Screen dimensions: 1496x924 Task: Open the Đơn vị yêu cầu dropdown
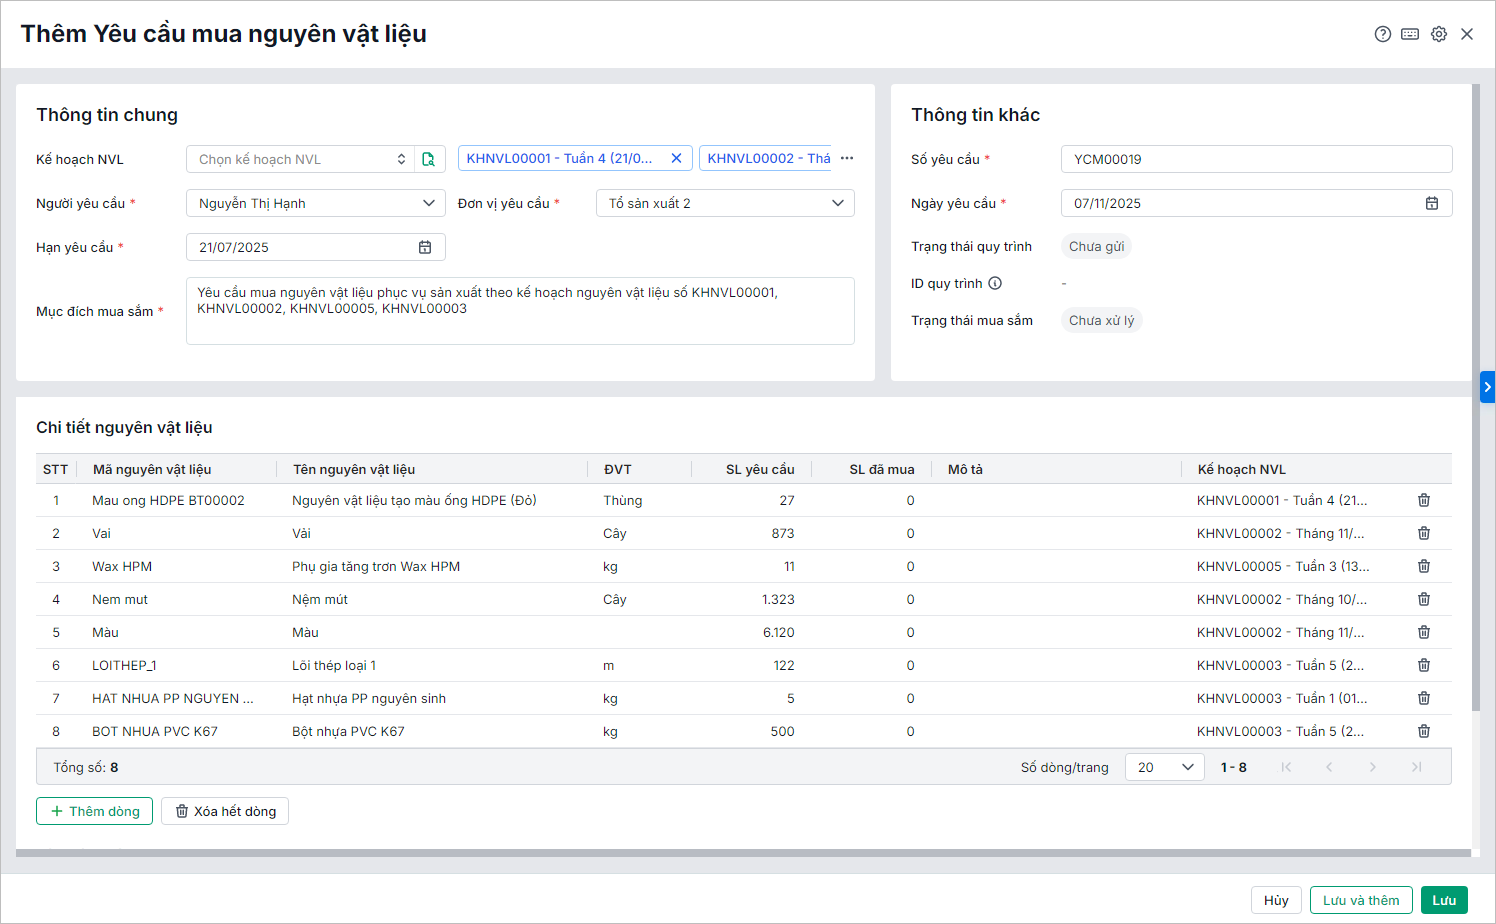coord(837,203)
